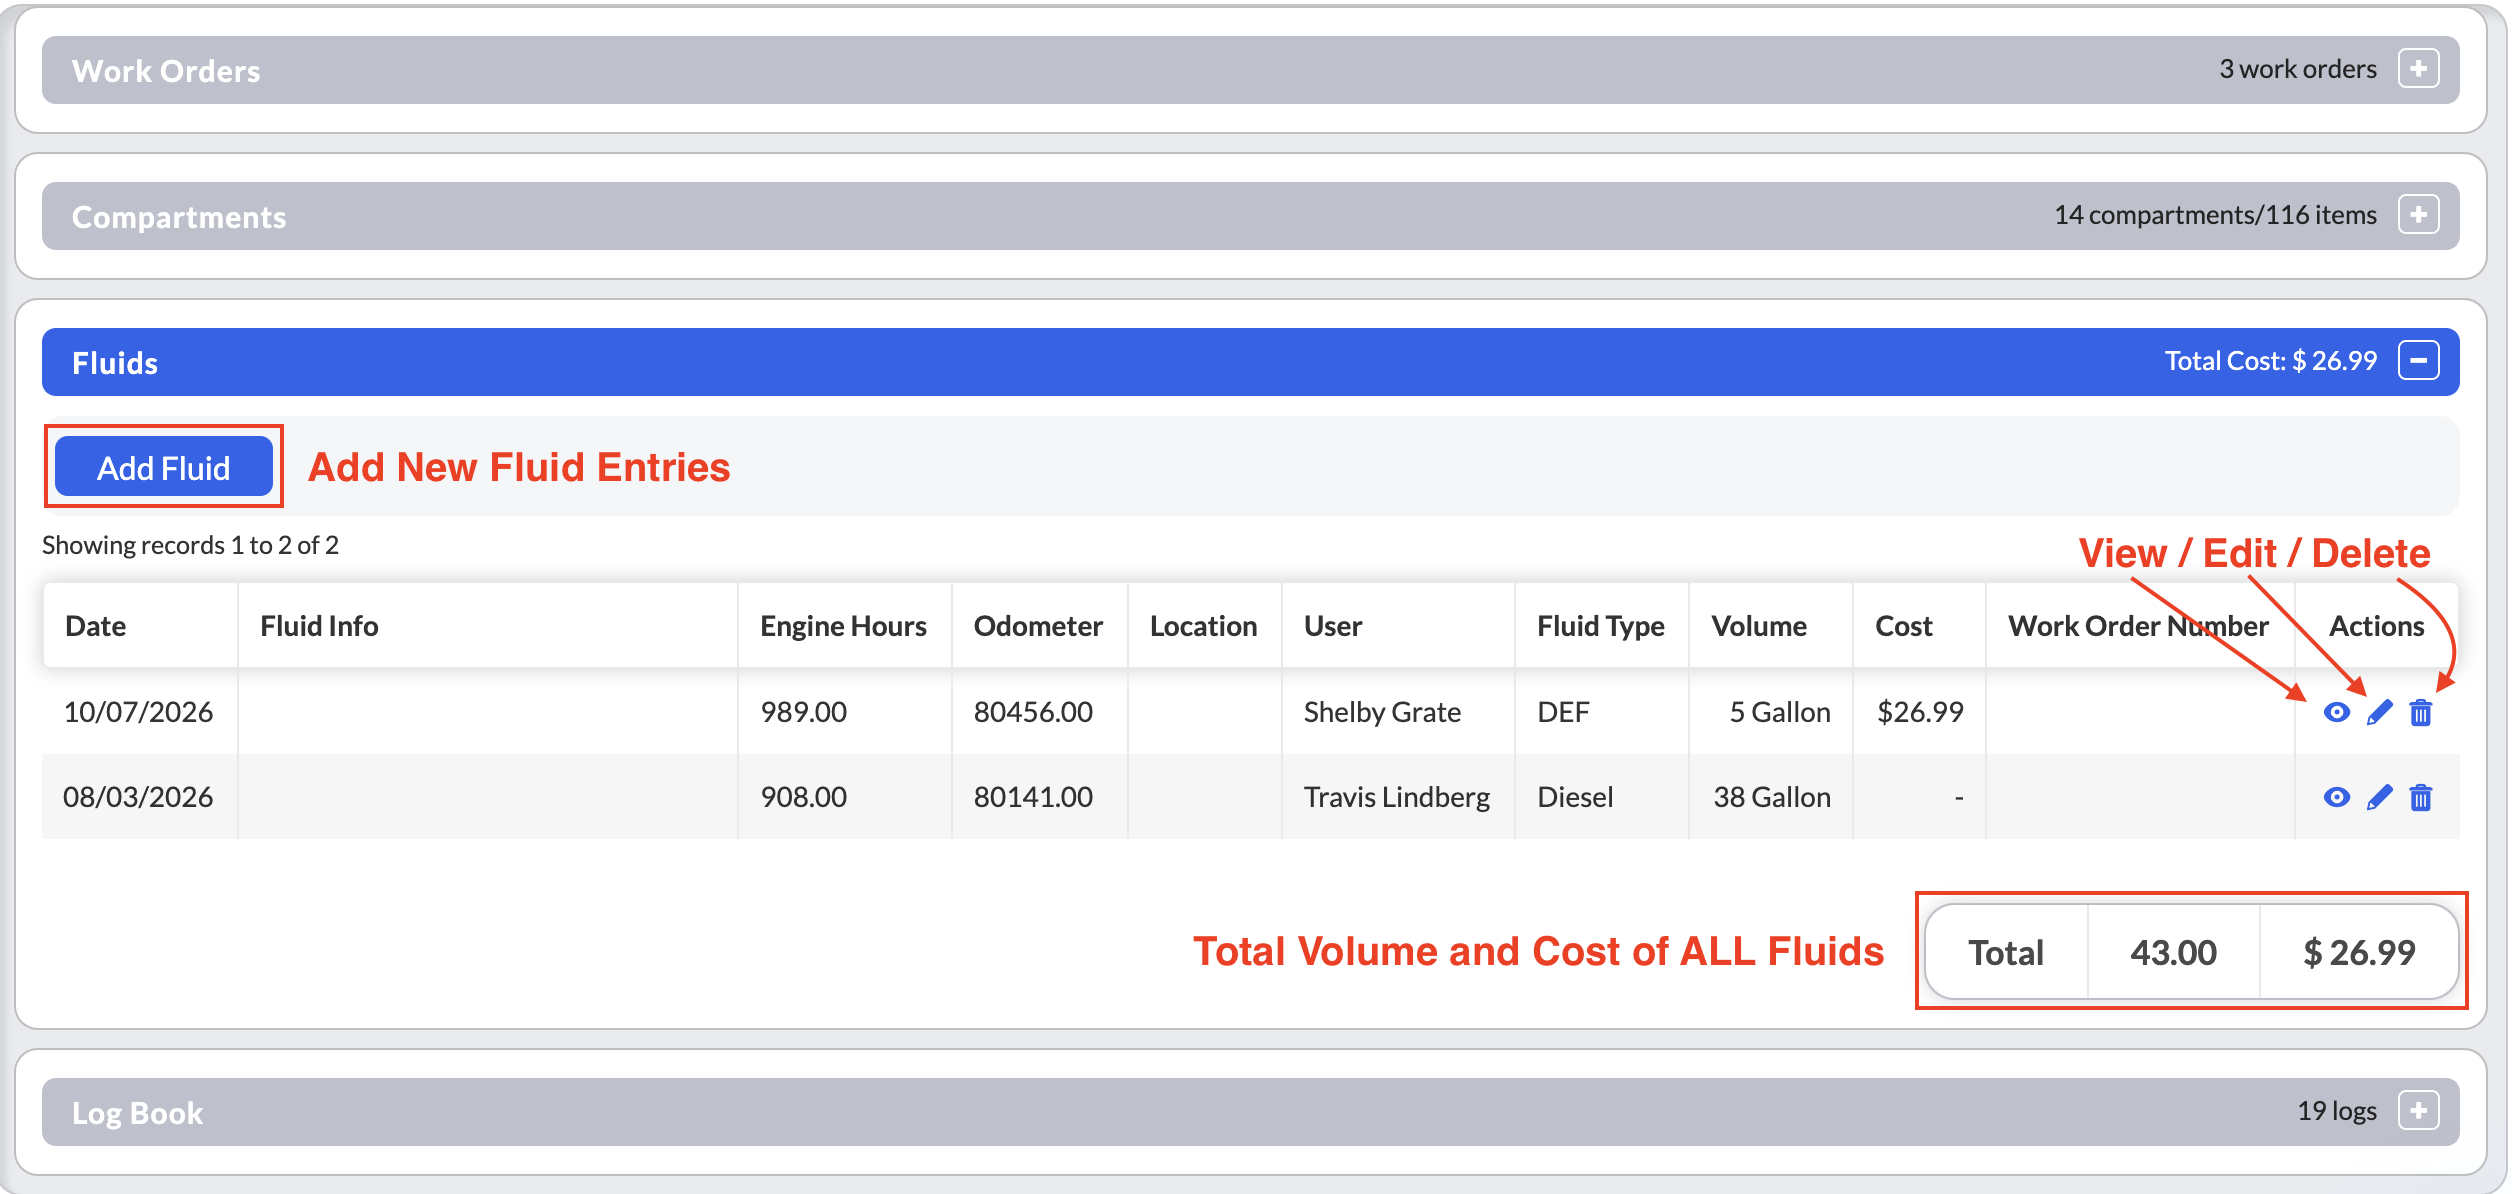
Task: Click the Travis Lindberg user cell
Action: pos(1397,797)
